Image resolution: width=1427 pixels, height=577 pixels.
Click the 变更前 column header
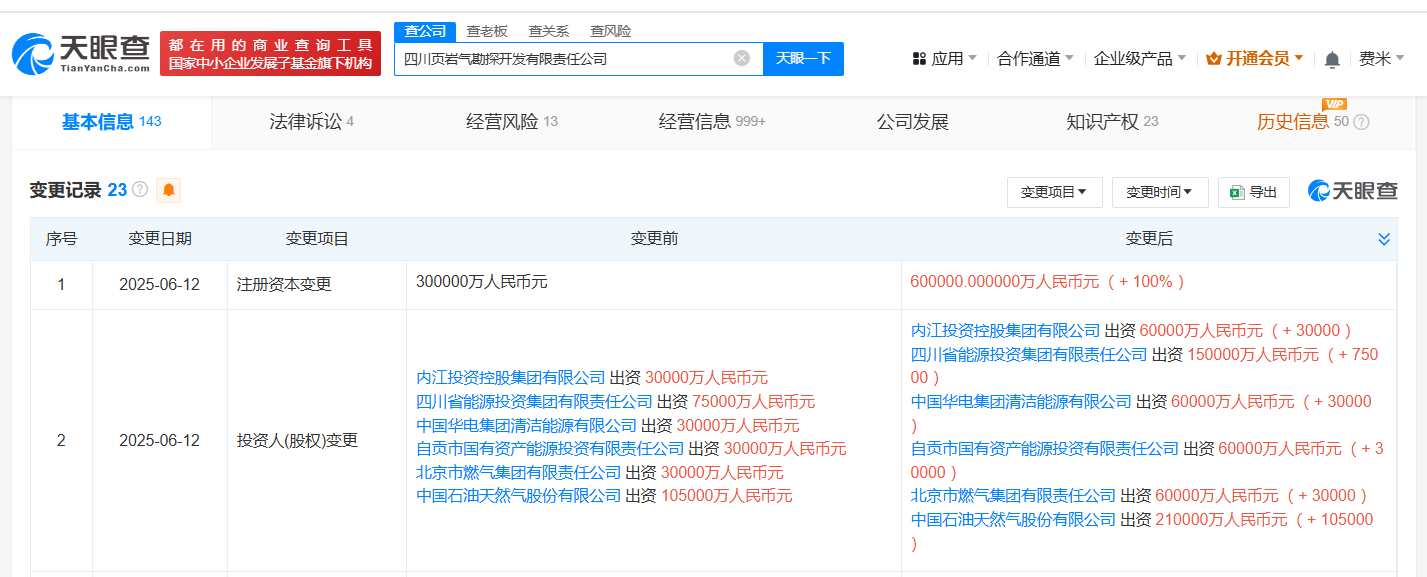click(654, 239)
